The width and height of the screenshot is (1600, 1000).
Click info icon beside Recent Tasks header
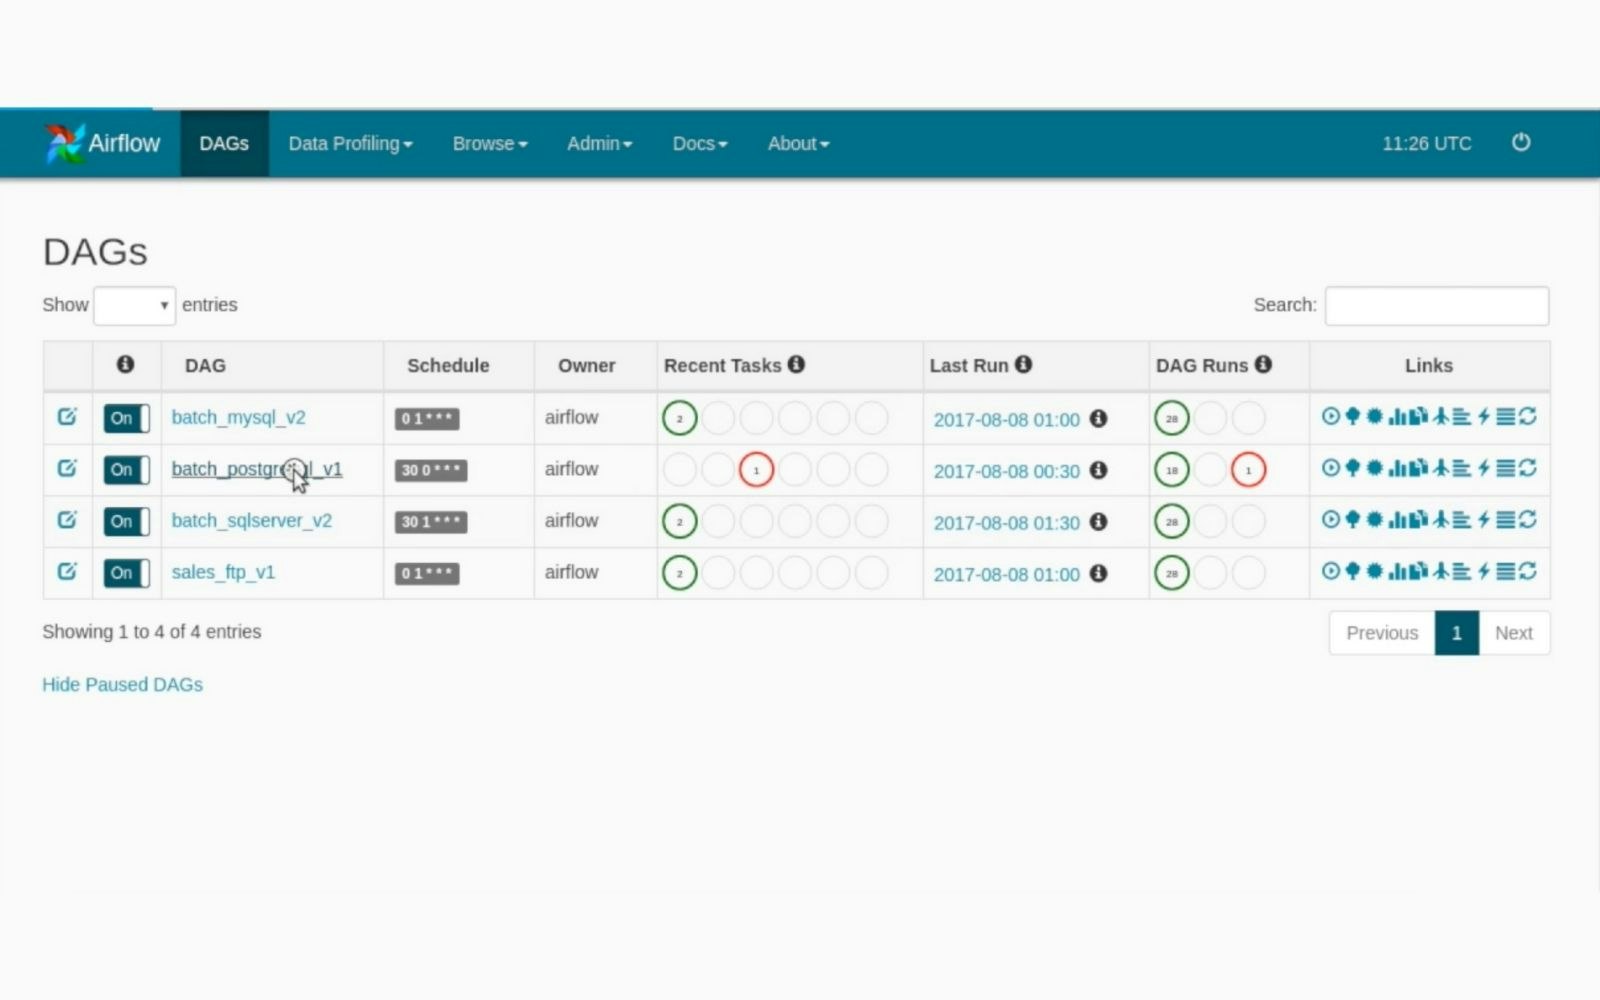[796, 364]
